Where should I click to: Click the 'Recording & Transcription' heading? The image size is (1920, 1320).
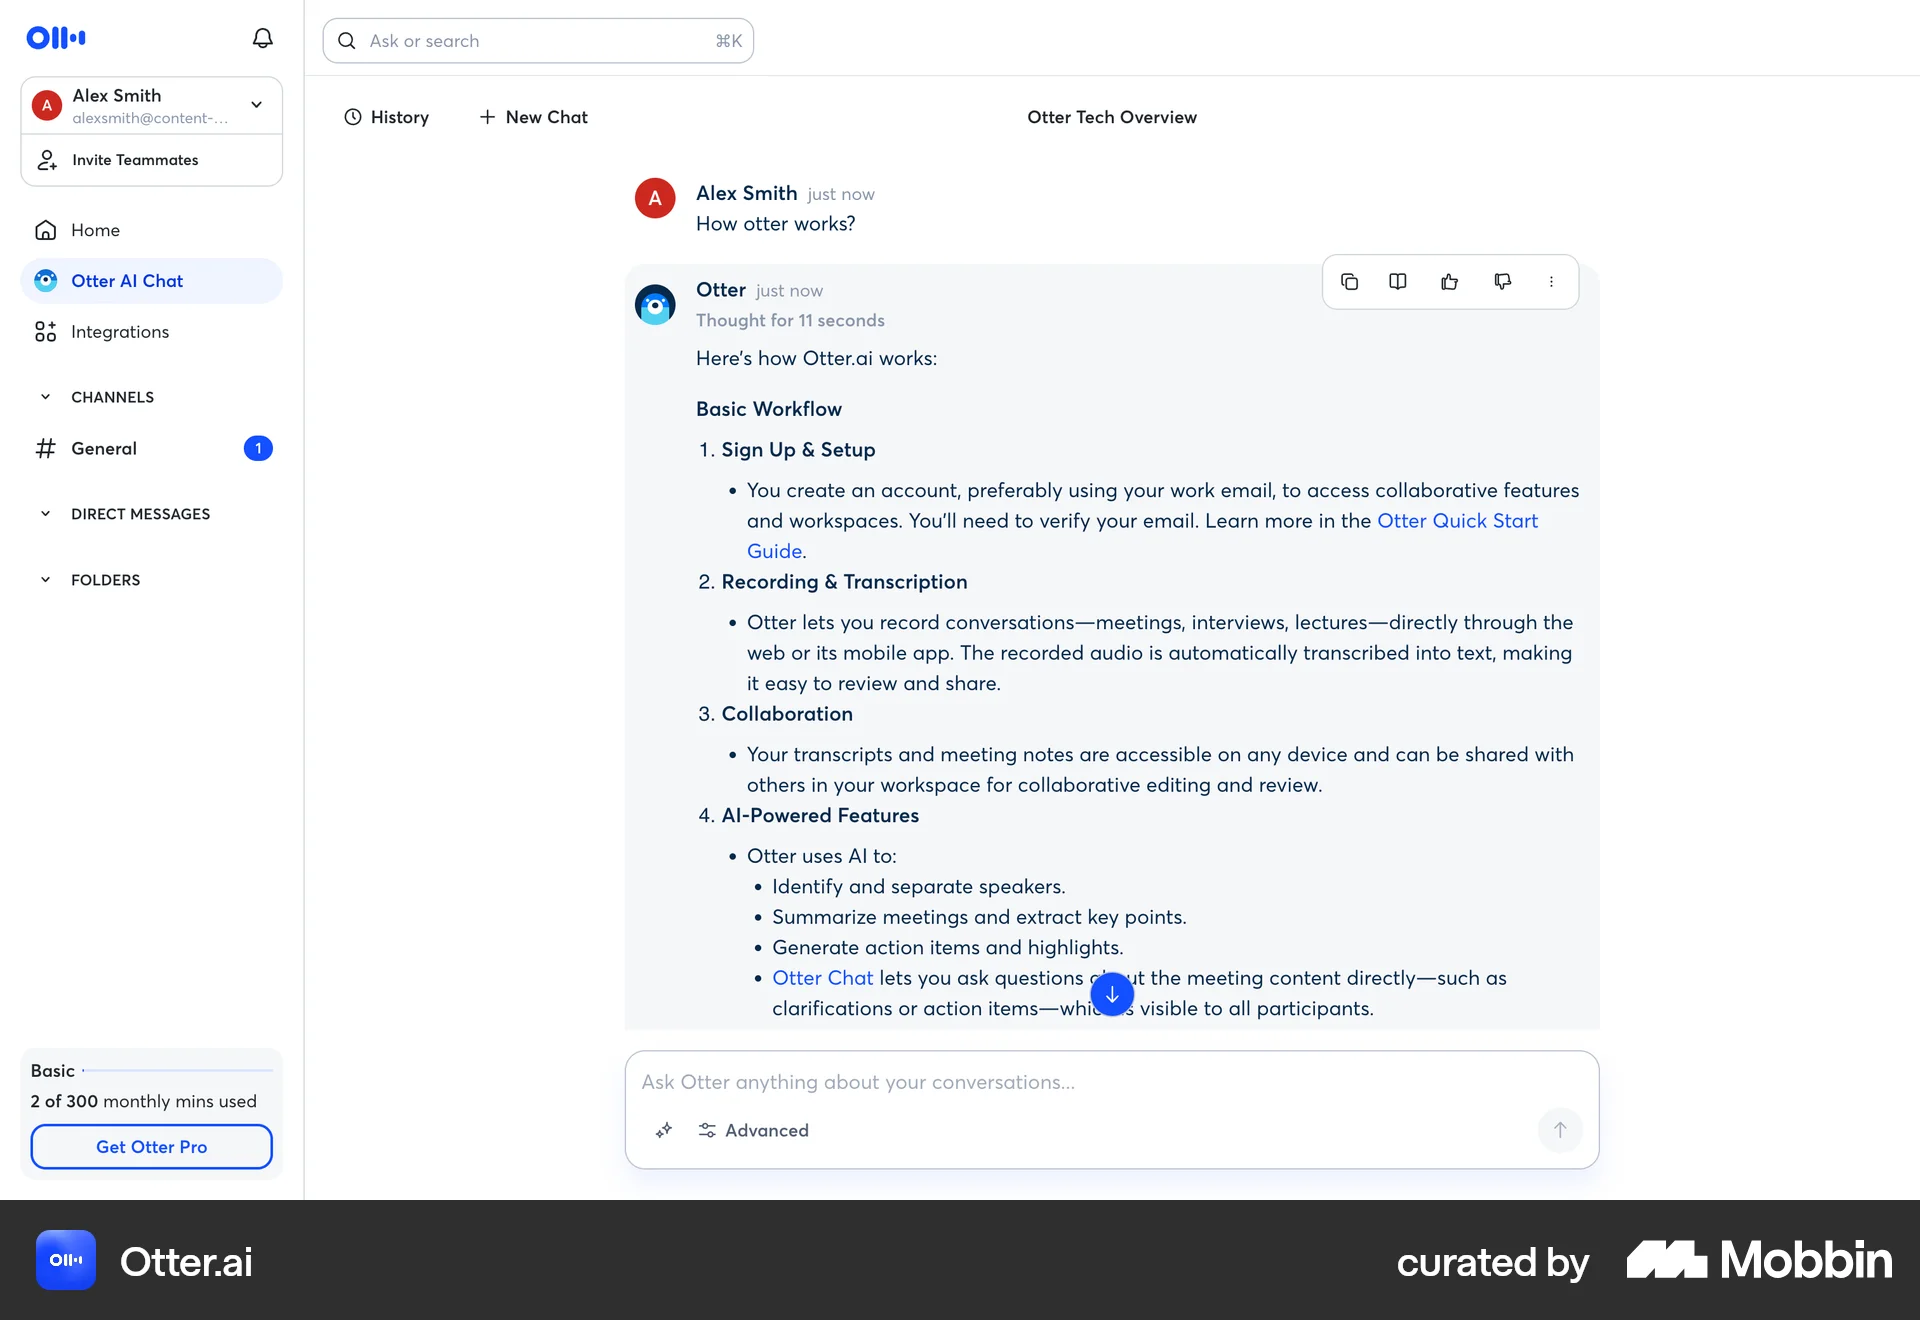point(844,582)
